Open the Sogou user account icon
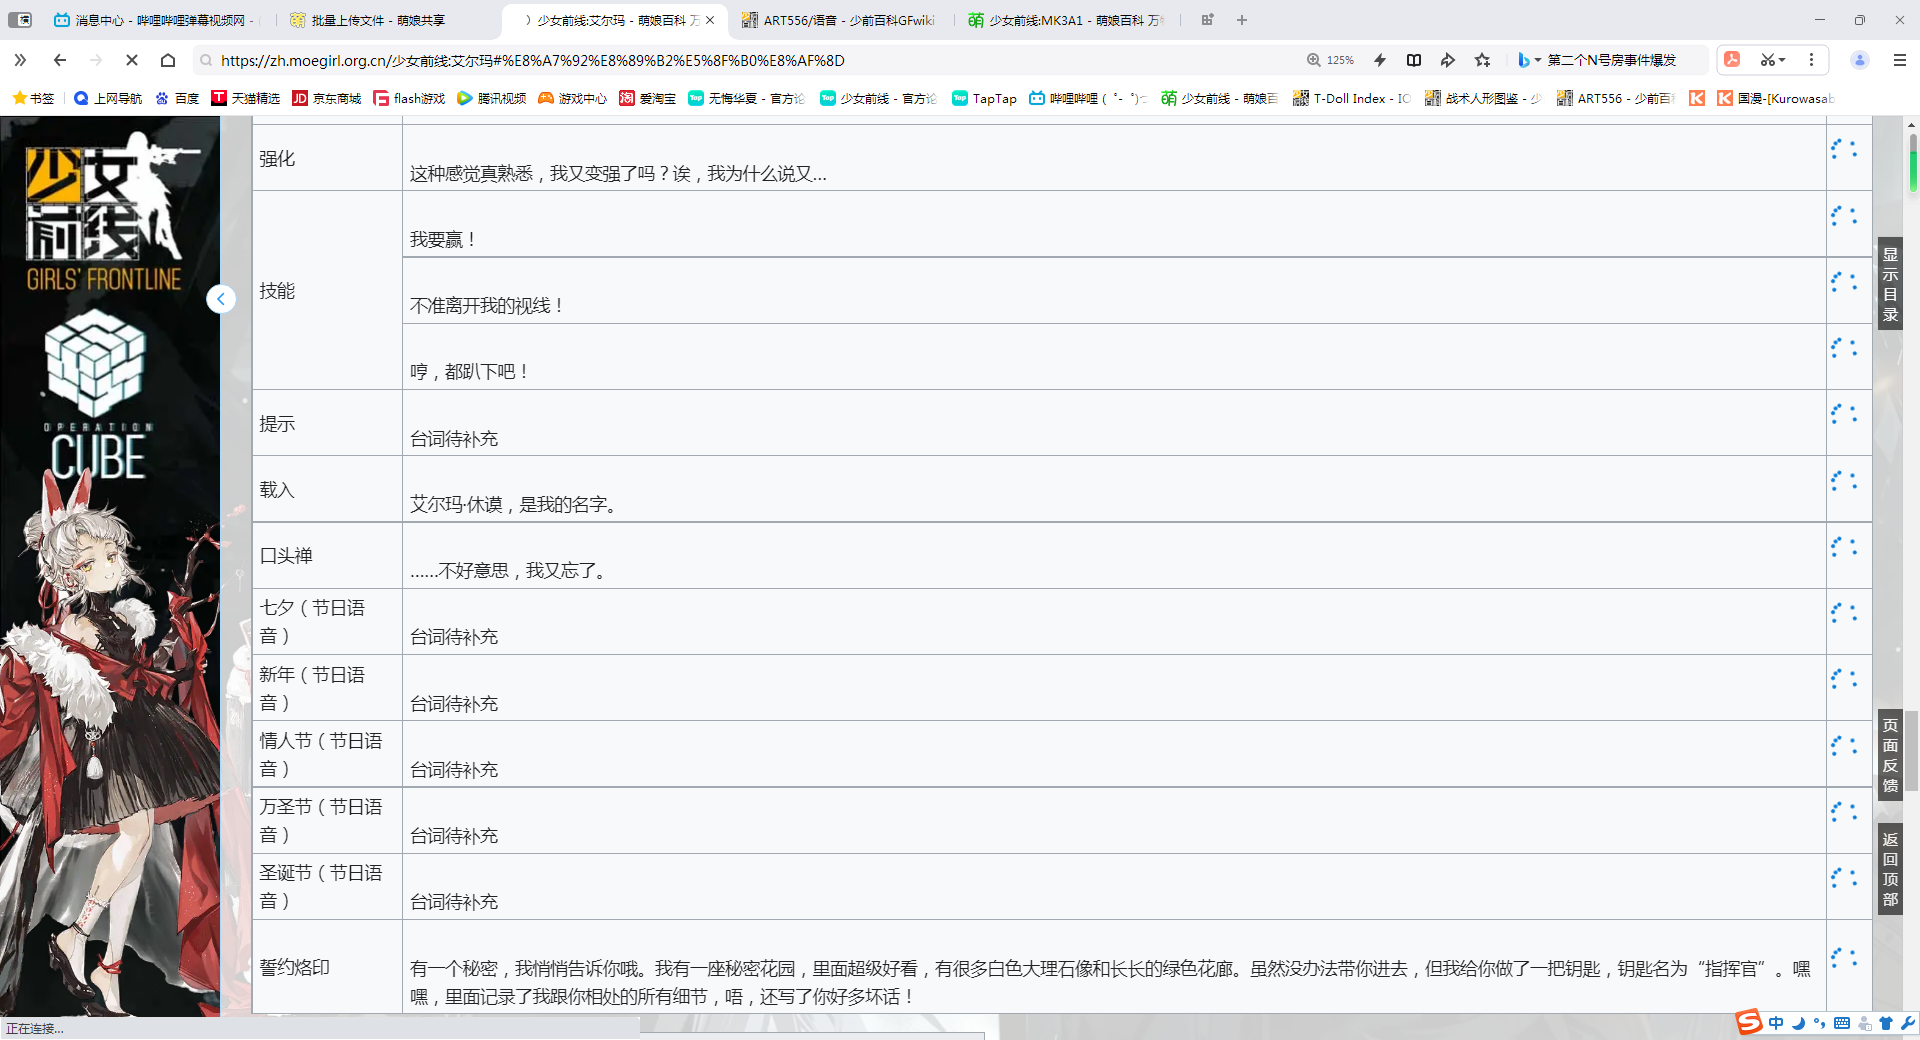Screen dimensions: 1920x1040 [1864, 1023]
